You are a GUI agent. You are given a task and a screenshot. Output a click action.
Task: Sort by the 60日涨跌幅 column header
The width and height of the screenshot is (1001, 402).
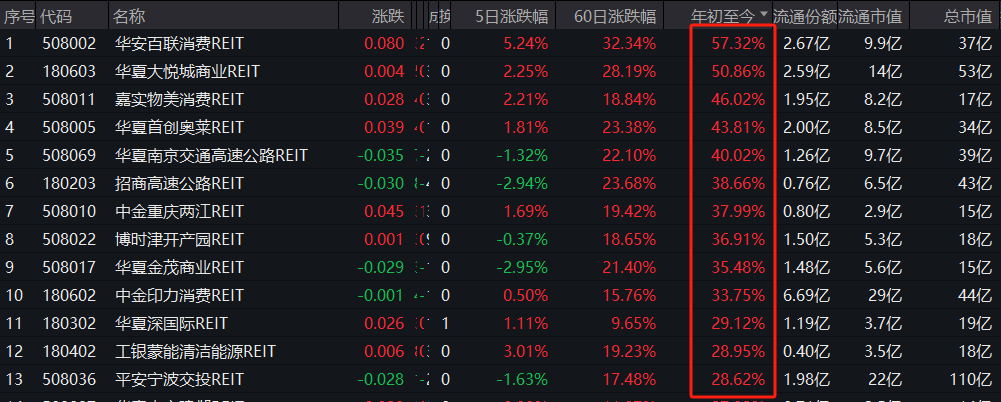(x=615, y=16)
